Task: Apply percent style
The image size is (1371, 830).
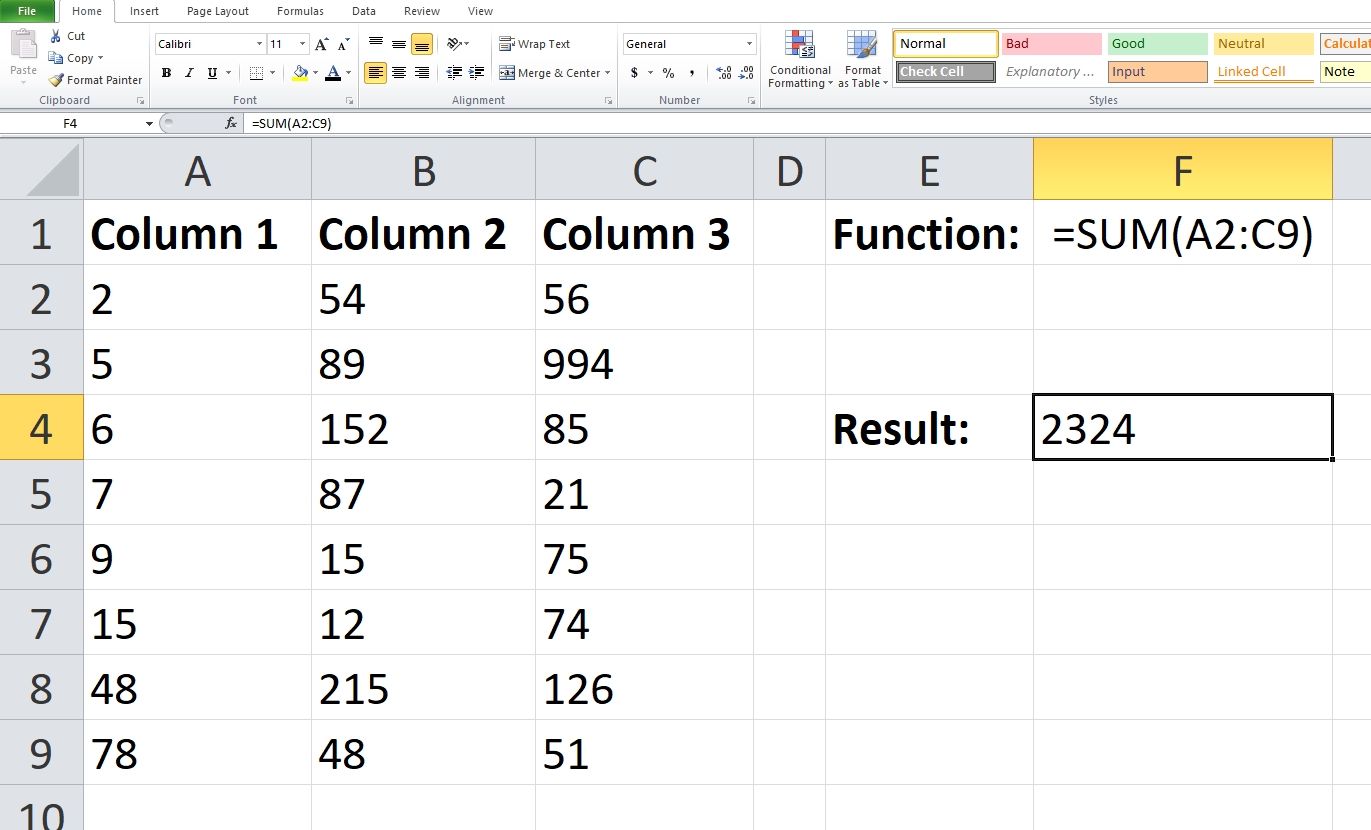Action: point(668,73)
